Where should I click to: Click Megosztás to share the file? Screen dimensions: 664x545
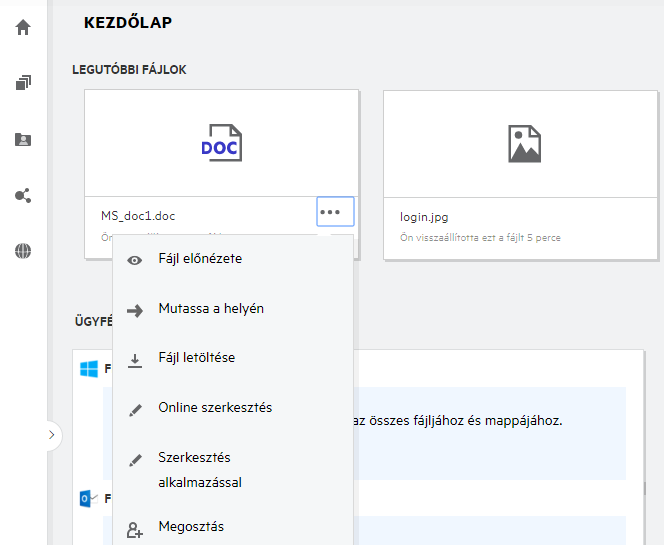(x=191, y=527)
